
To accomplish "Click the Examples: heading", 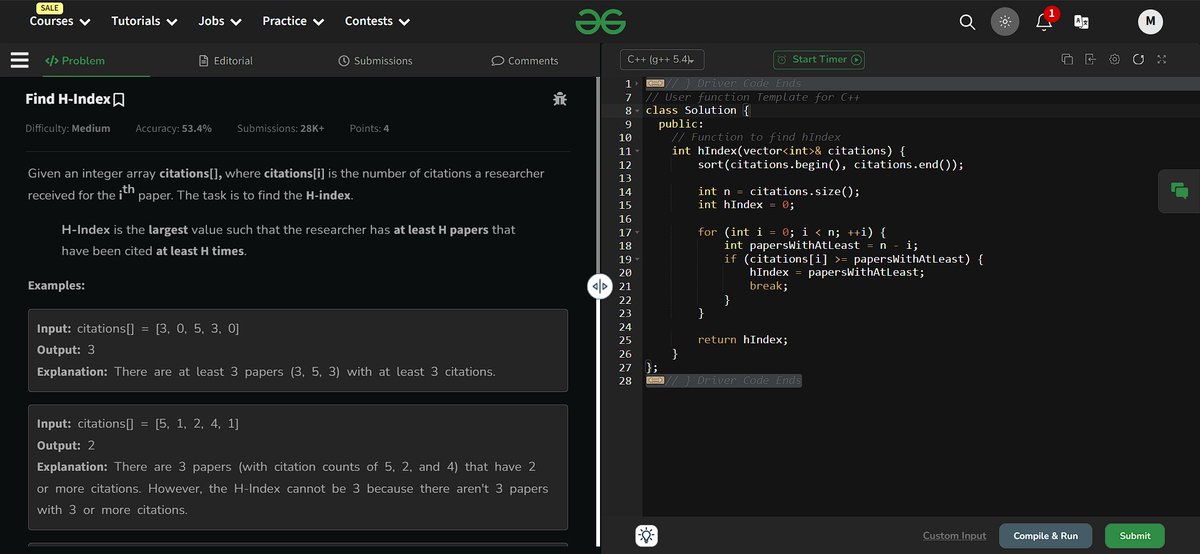I will click(x=57, y=286).
